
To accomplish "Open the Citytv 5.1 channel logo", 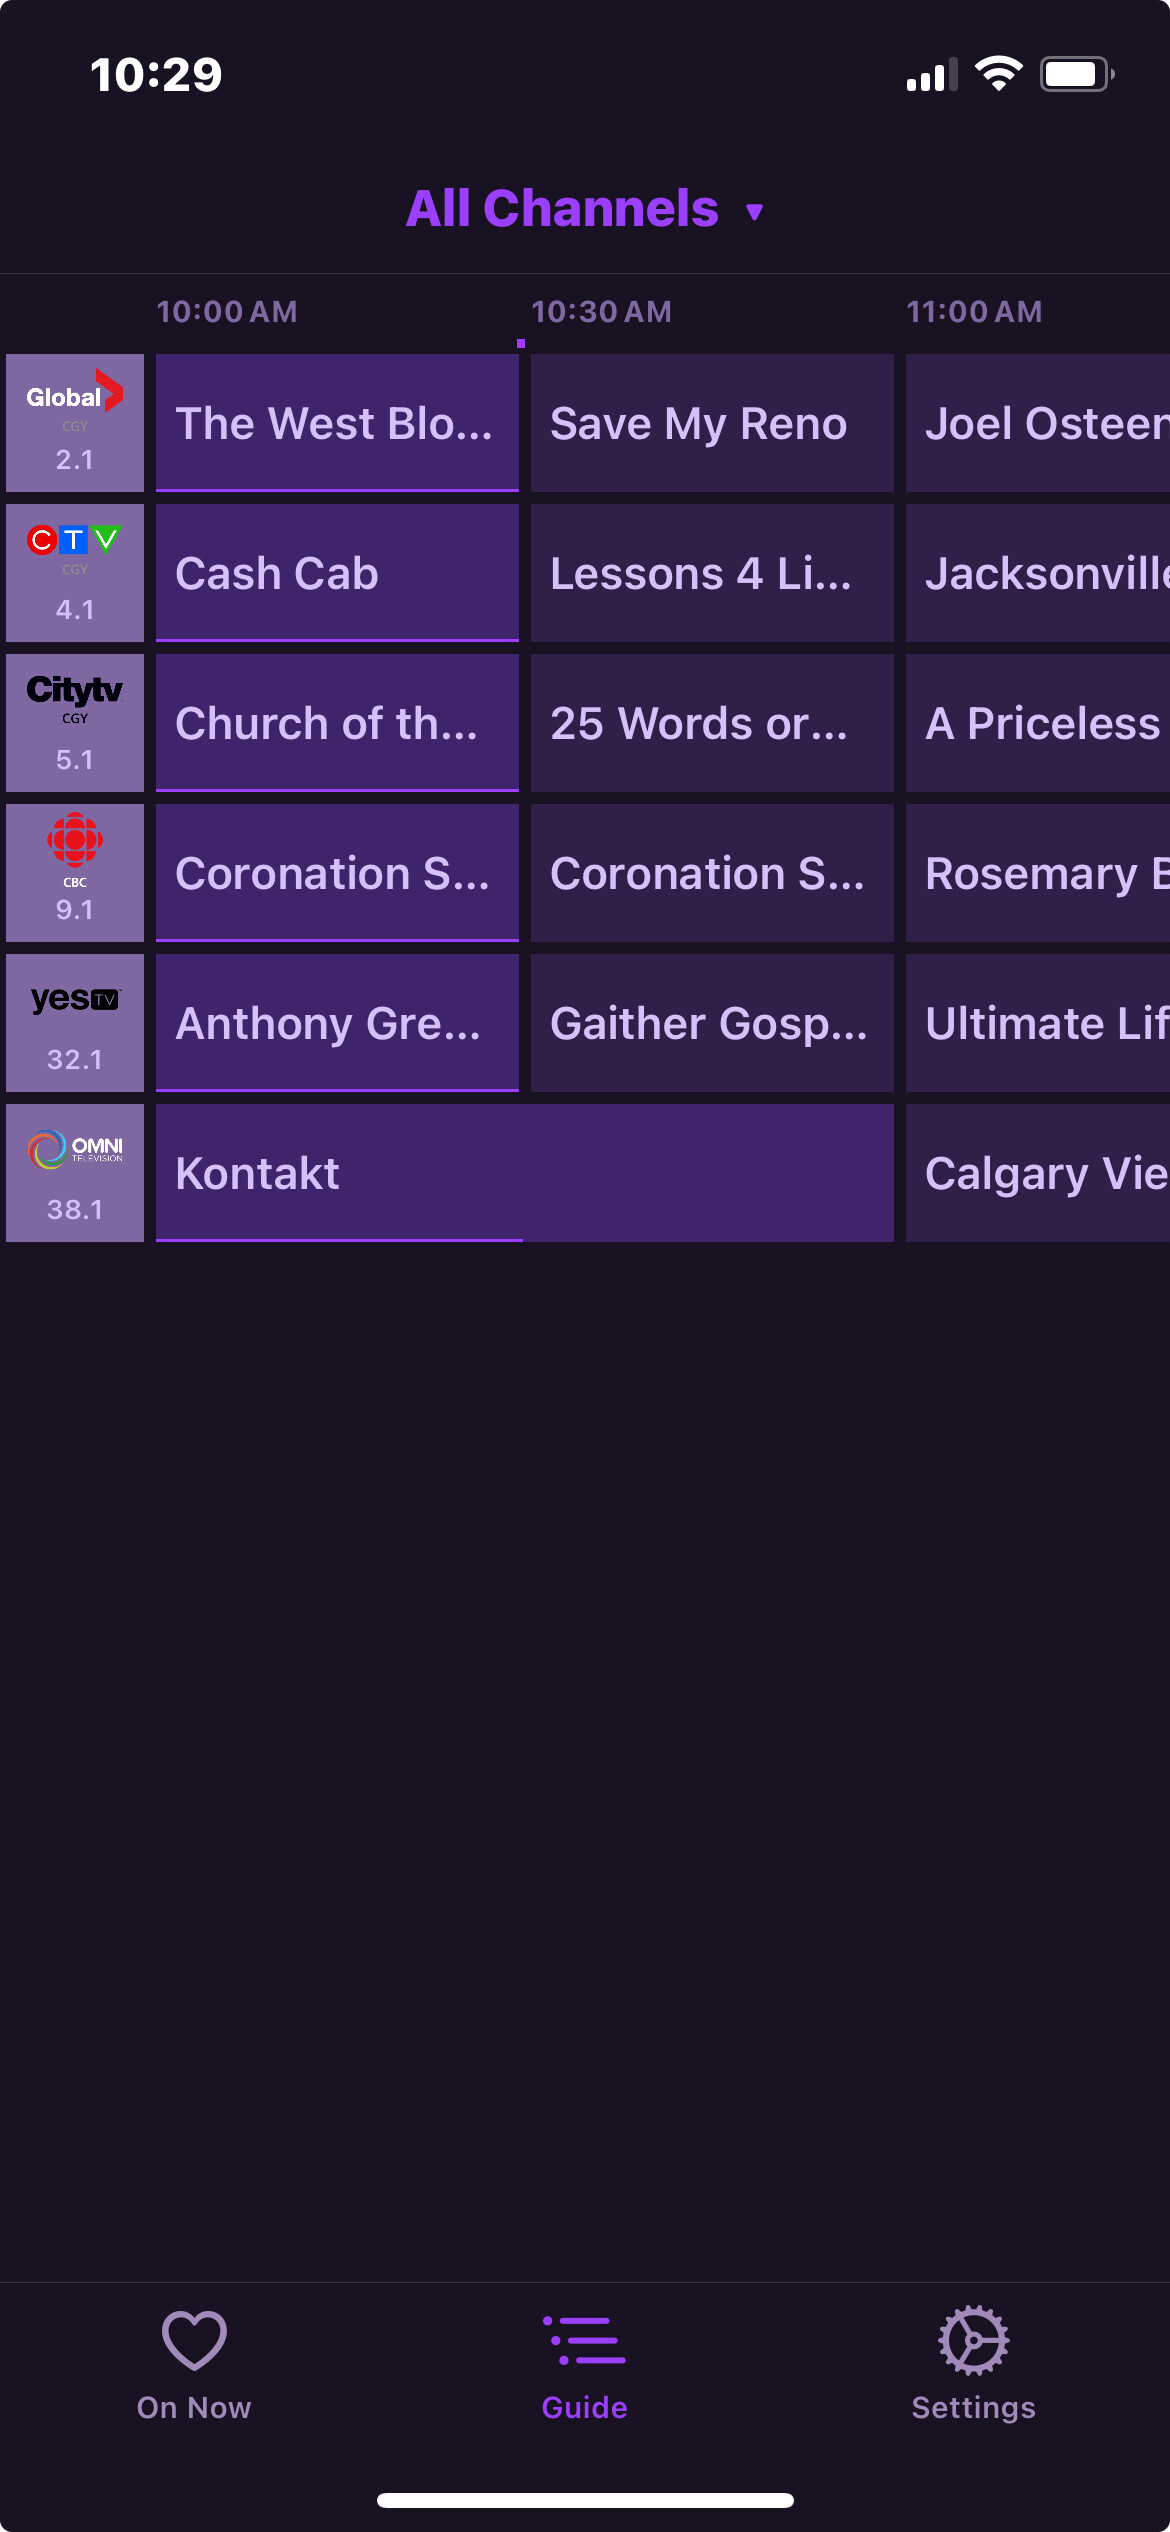I will click(75, 722).
